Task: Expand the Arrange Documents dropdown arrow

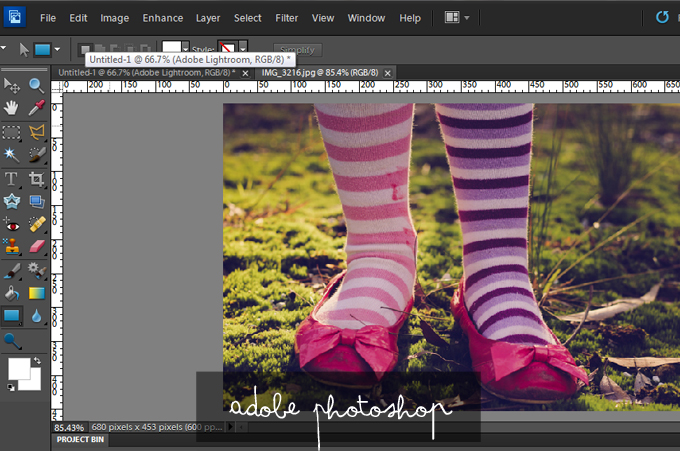Action: [x=467, y=18]
